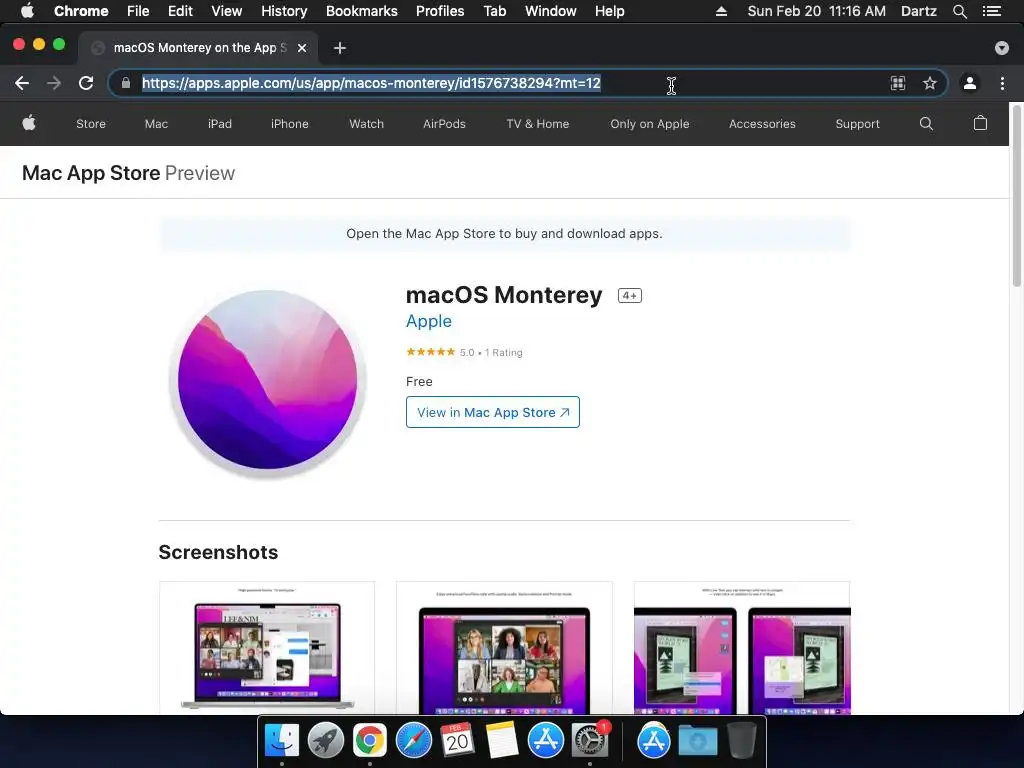Screen dimensions: 1024x768
Task: Open the Chrome menu in the menu bar
Action: pos(81,11)
